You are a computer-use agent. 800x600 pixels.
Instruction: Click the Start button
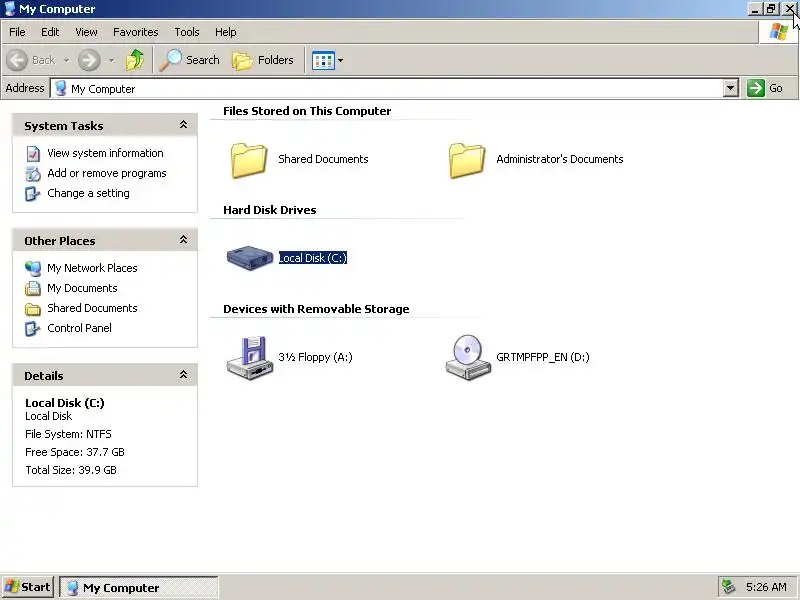coord(28,587)
